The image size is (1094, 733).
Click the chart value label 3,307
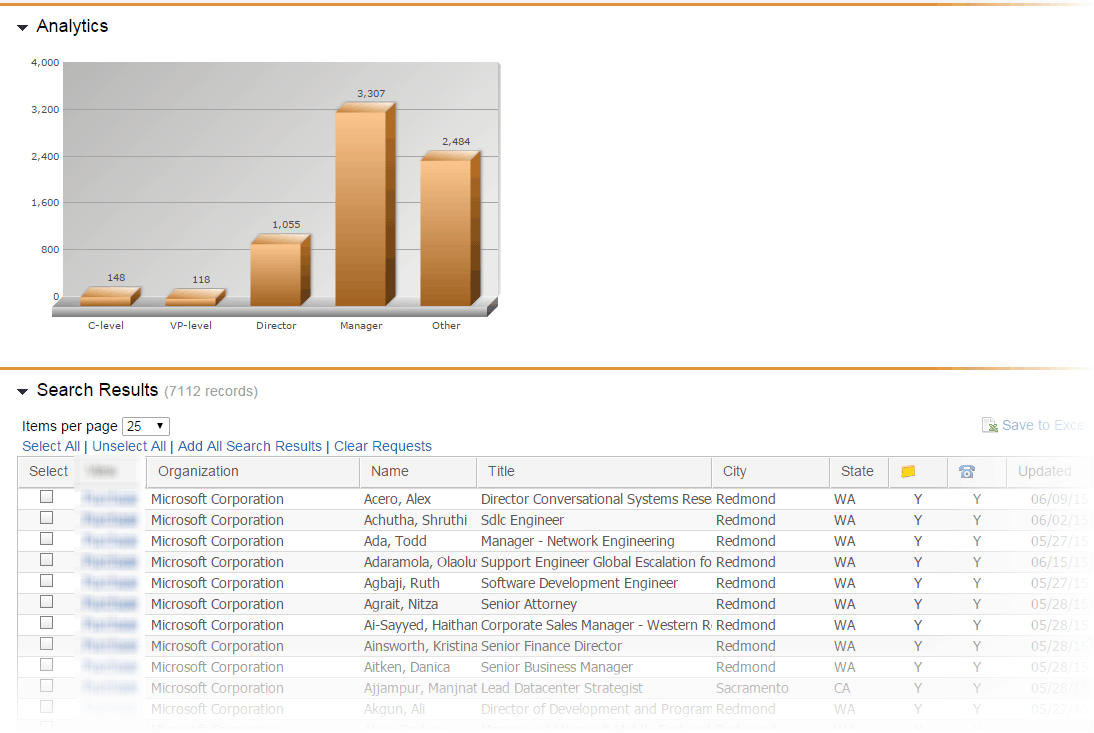point(370,93)
